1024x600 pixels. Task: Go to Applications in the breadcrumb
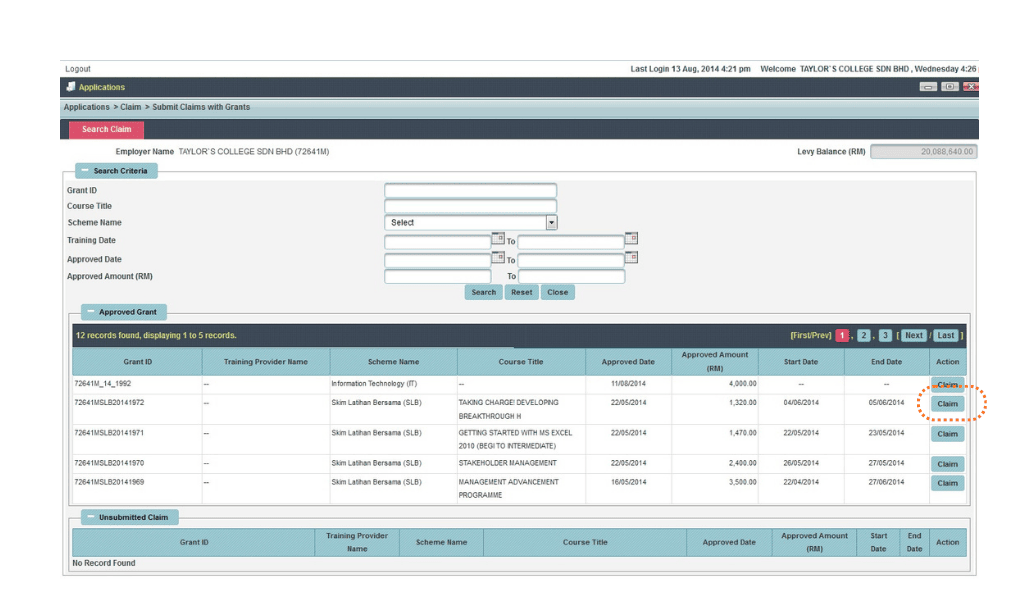[x=87, y=107]
